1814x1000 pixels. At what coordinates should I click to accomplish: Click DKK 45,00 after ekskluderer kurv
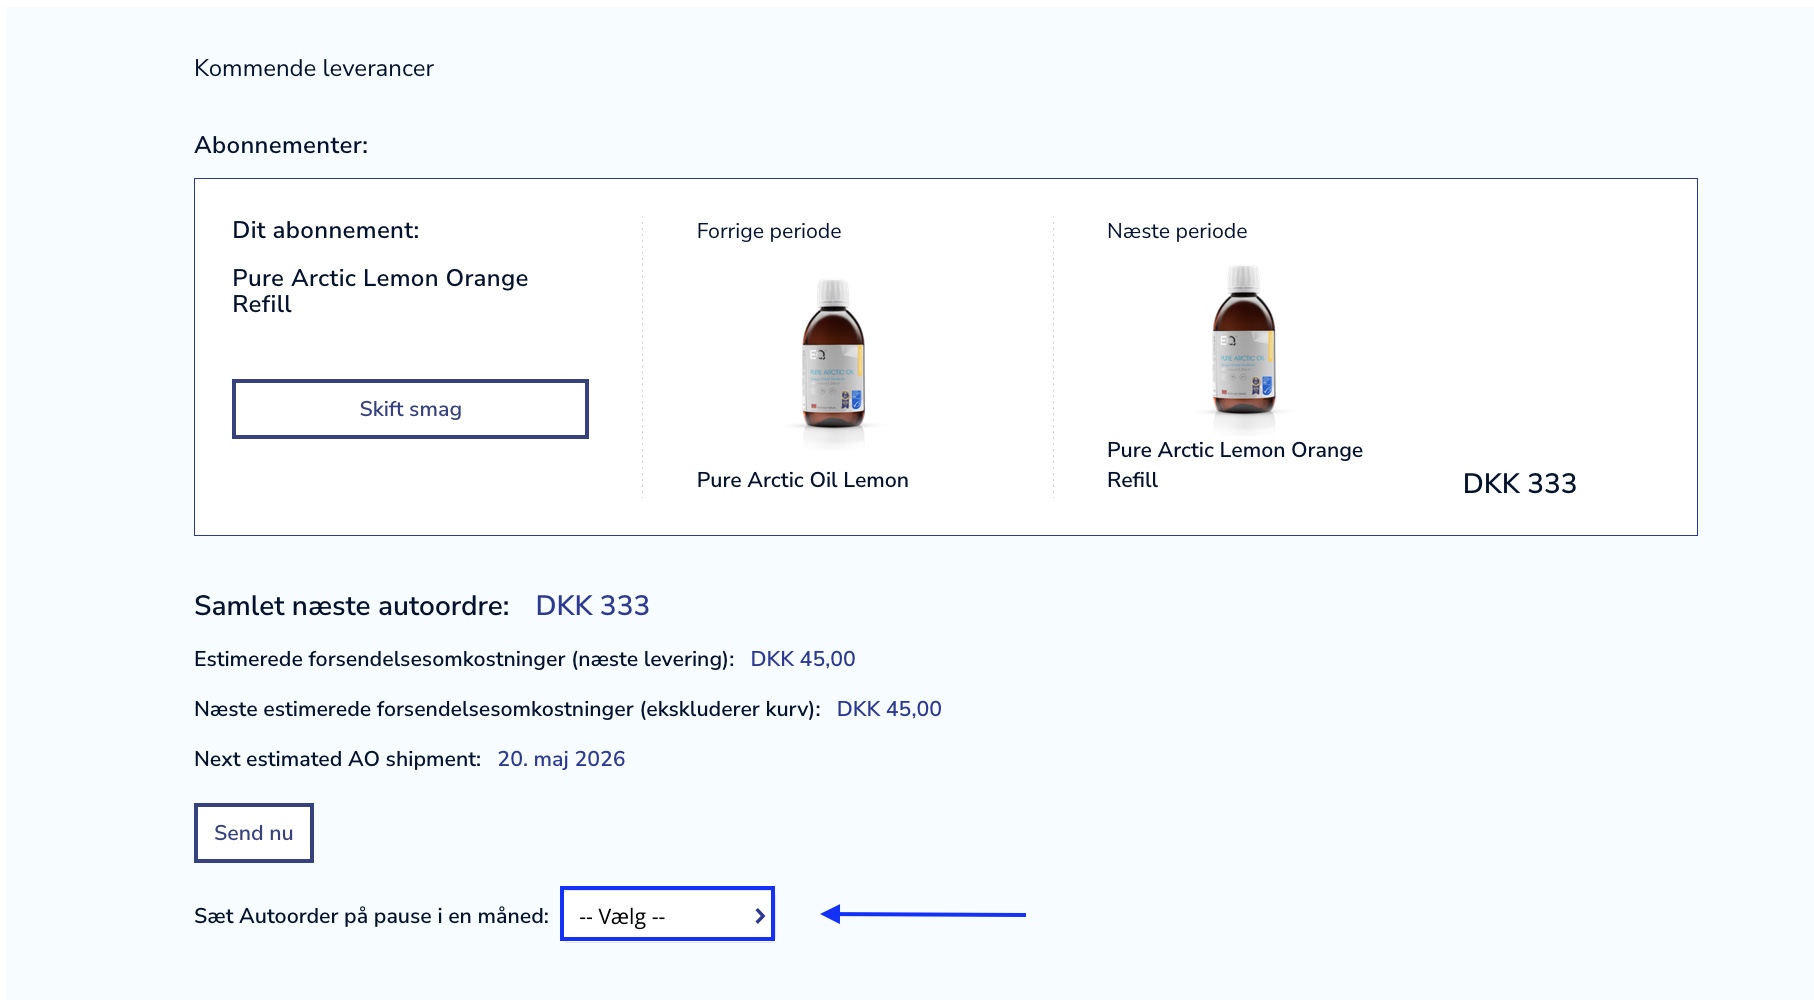(889, 709)
